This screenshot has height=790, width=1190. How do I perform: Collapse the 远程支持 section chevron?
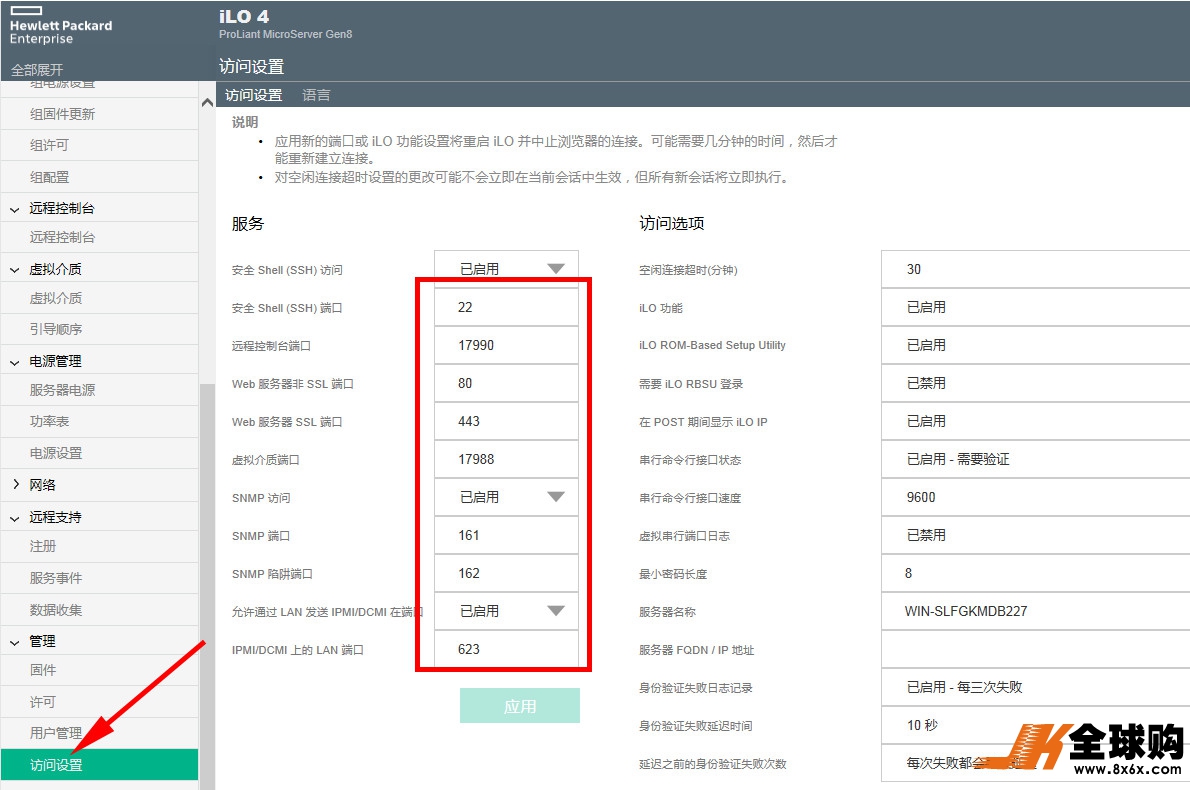14,518
